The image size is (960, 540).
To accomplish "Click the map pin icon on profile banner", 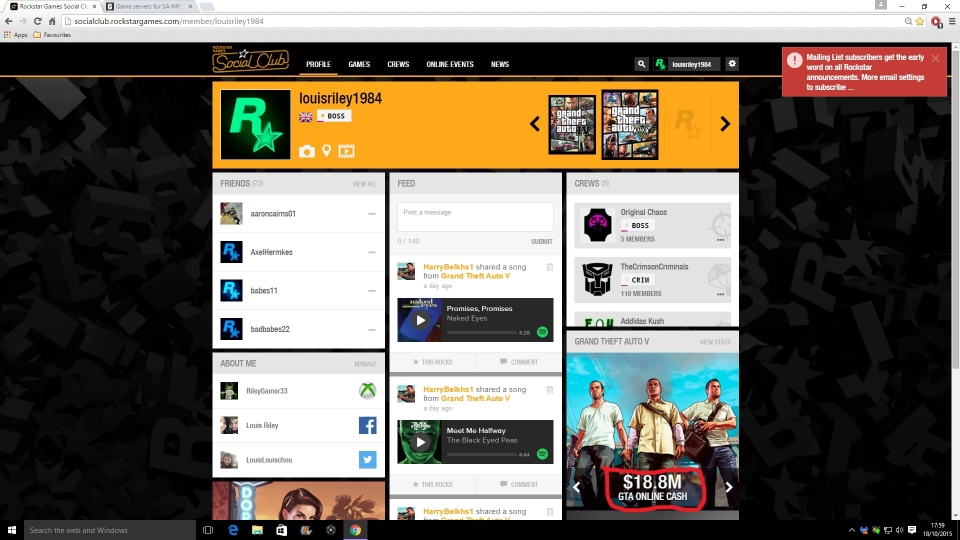I will [326, 151].
